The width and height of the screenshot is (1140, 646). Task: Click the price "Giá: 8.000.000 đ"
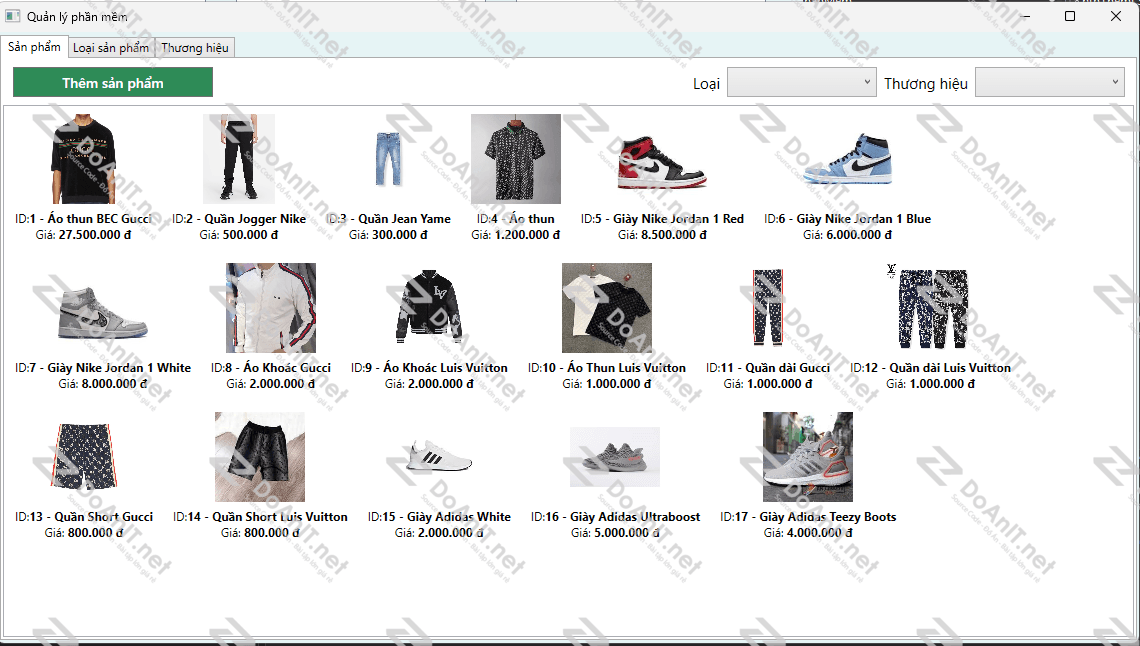click(x=103, y=384)
